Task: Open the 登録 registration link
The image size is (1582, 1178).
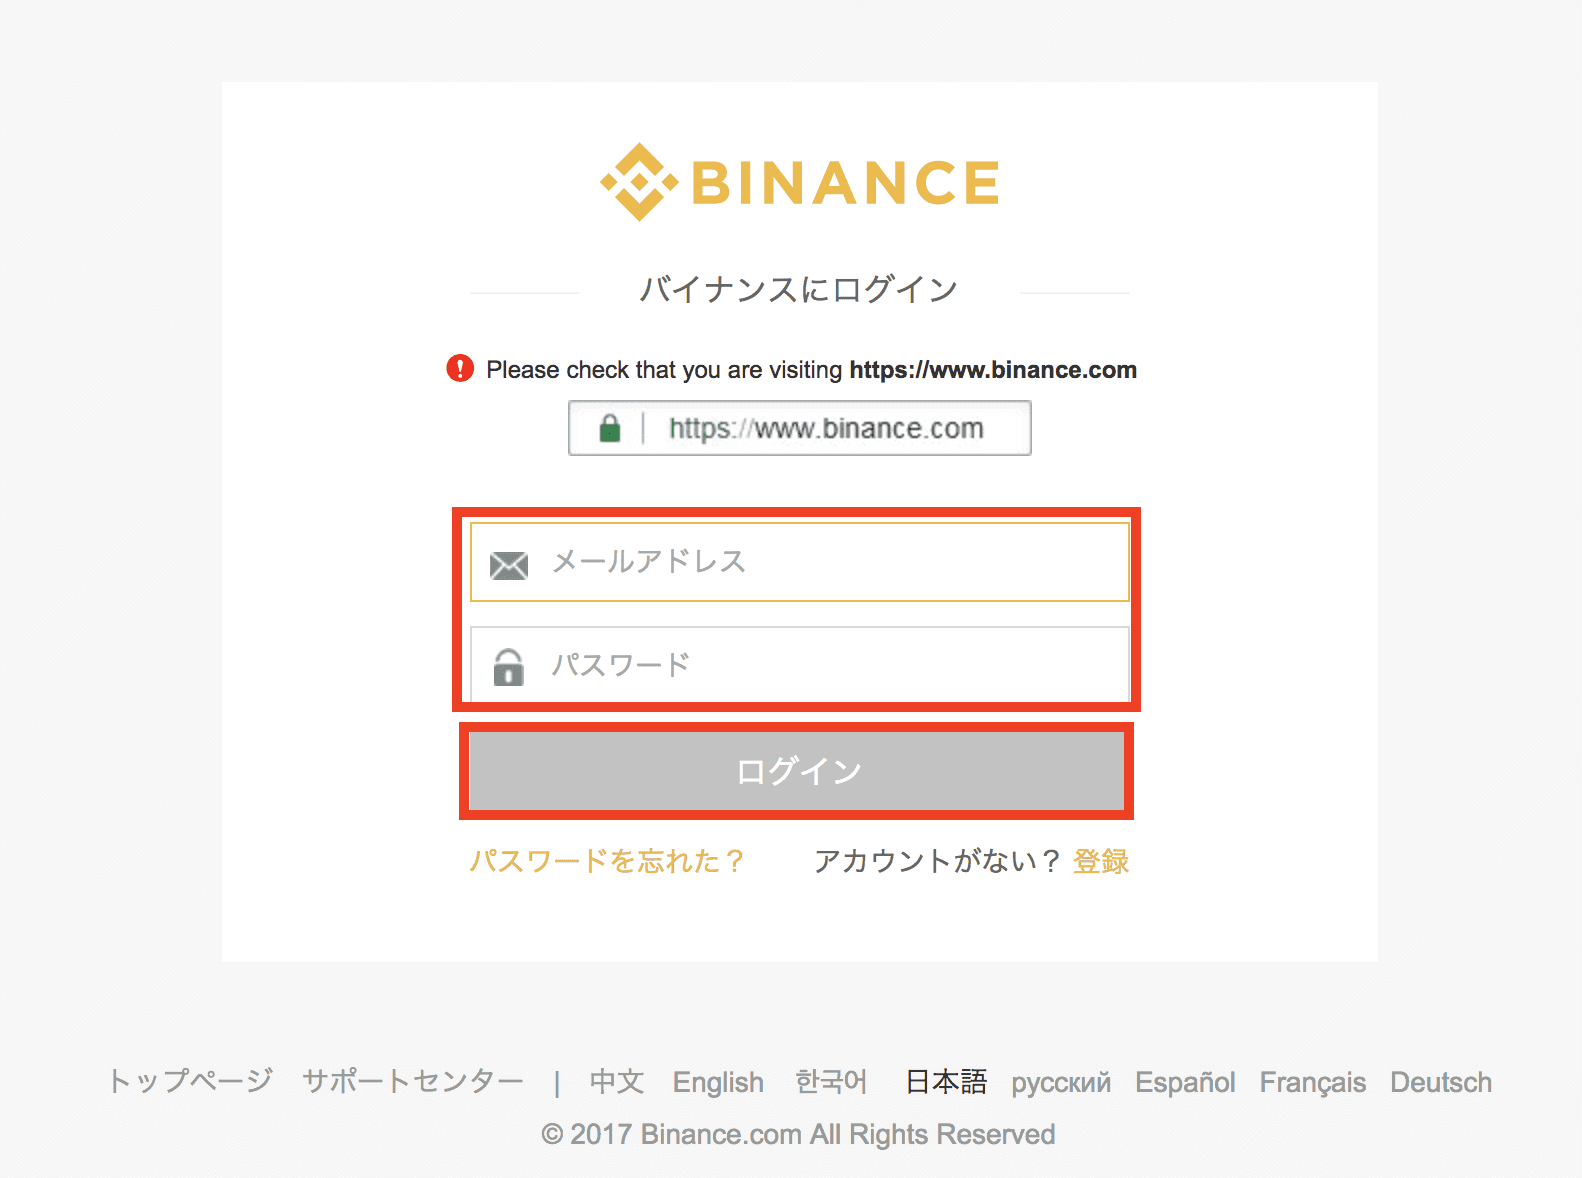Action: click(1100, 861)
